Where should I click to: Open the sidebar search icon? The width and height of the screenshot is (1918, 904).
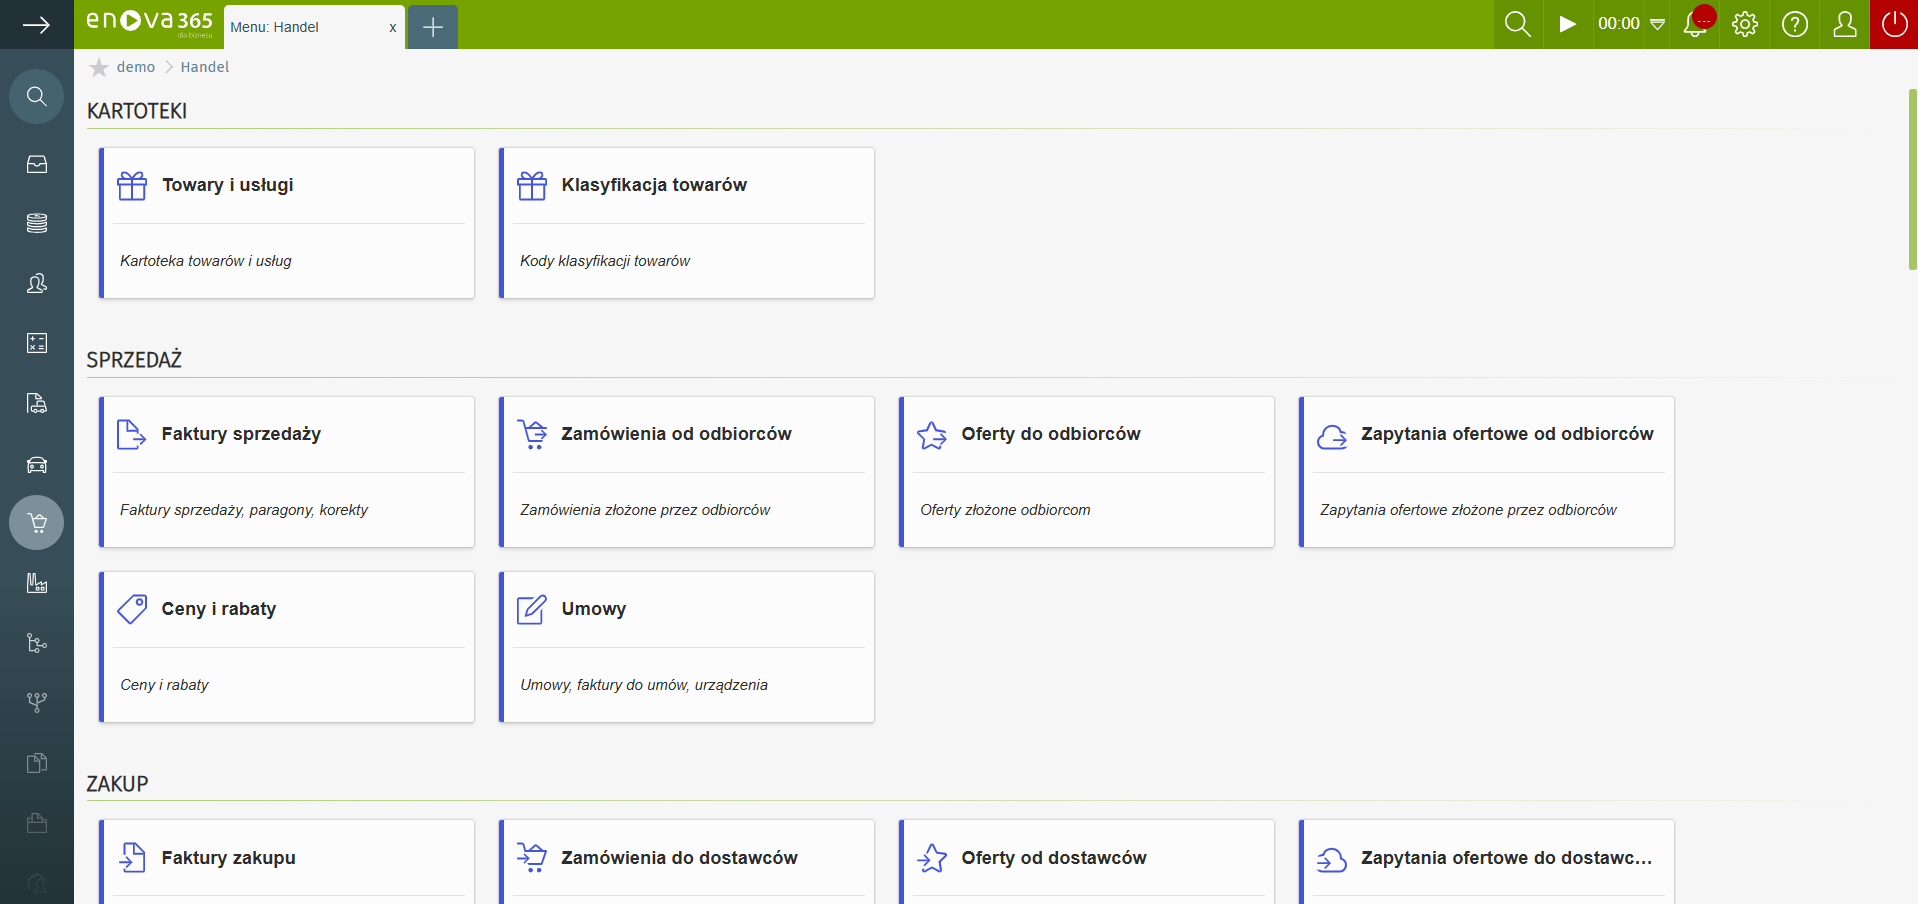pyautogui.click(x=37, y=97)
